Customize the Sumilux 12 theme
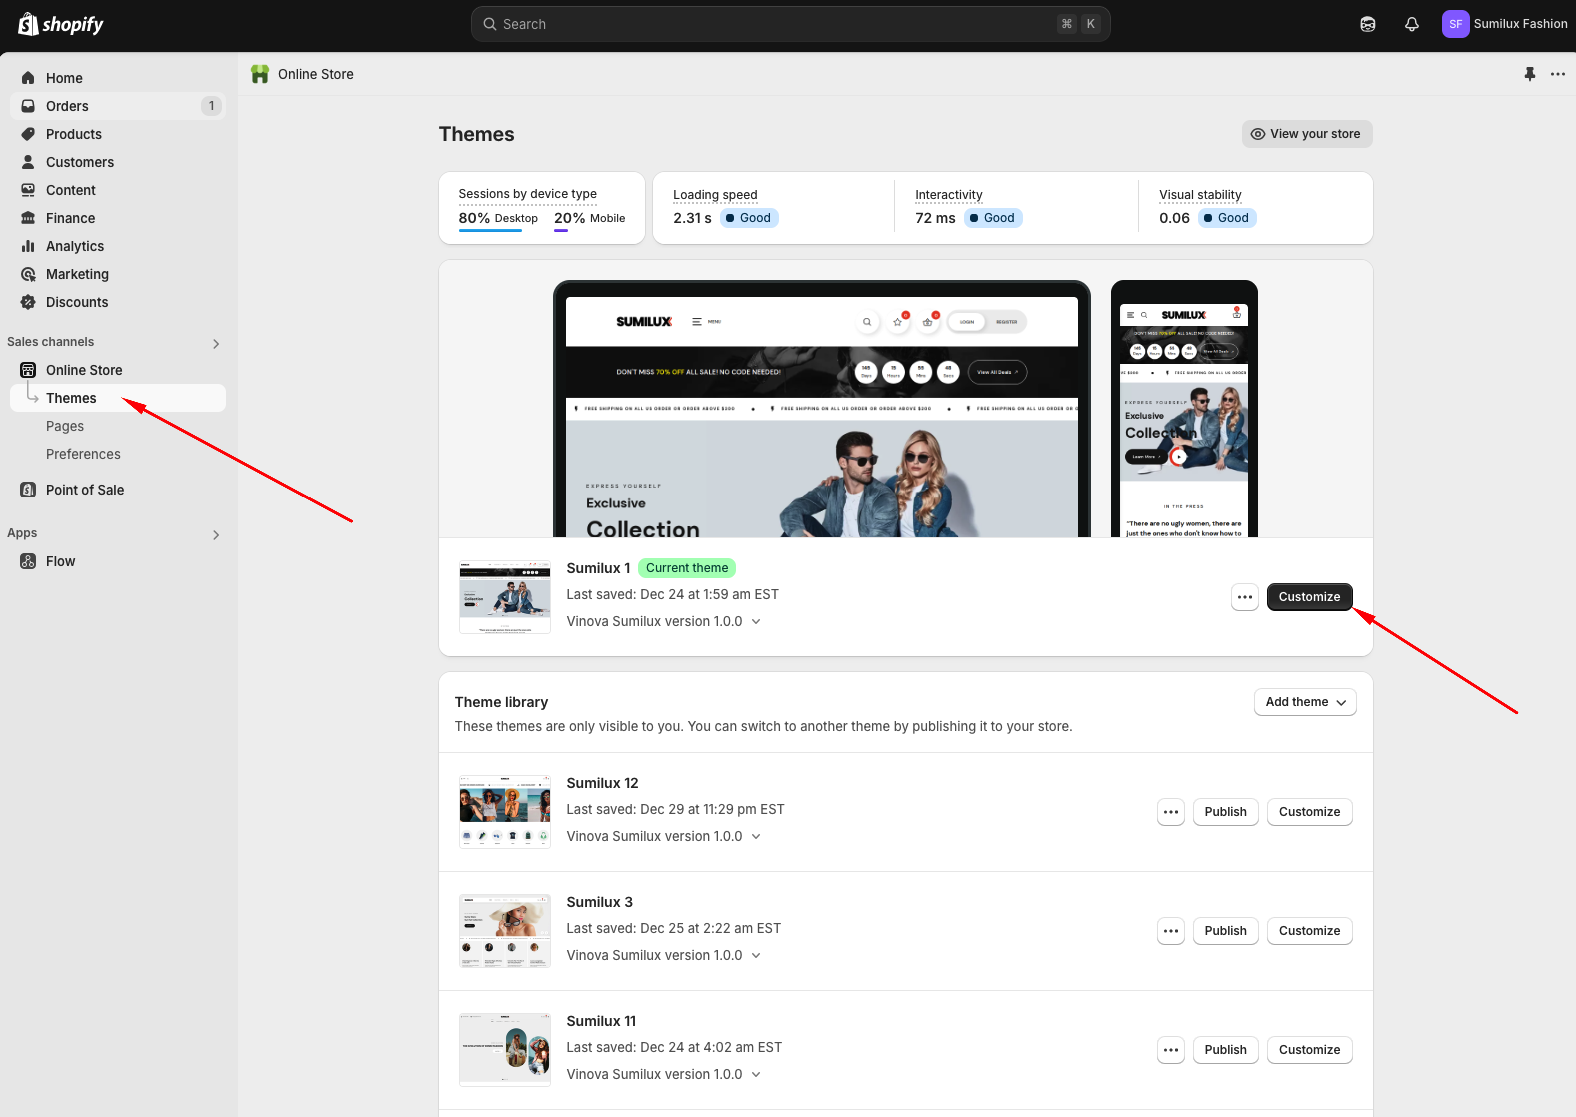 (1309, 812)
